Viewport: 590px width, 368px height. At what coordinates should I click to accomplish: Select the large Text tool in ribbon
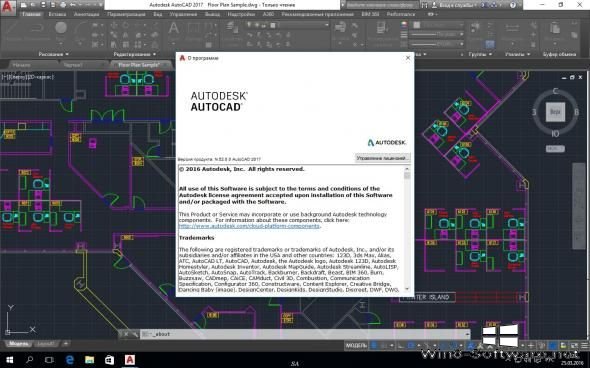[x=173, y=29]
